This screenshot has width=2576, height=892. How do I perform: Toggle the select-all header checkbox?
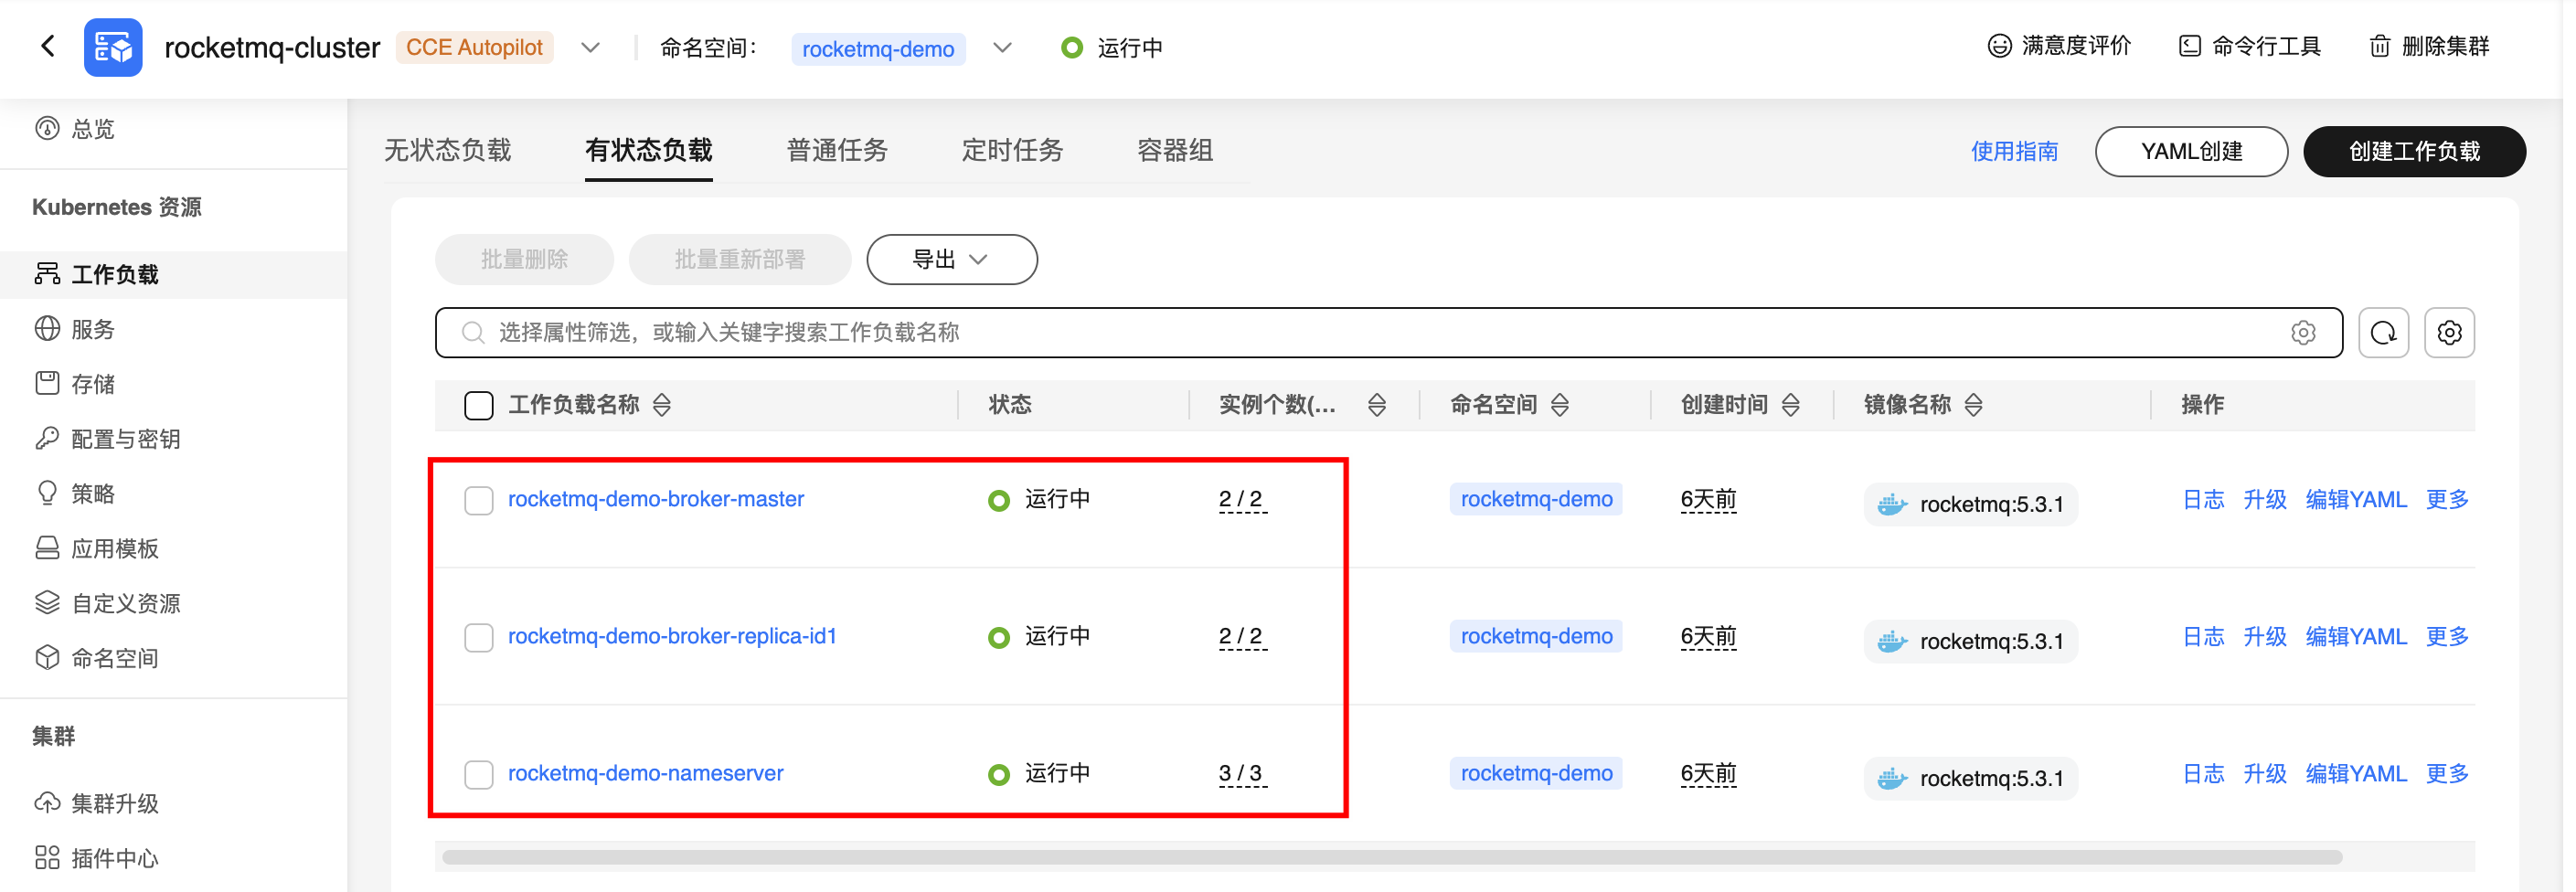[479, 405]
